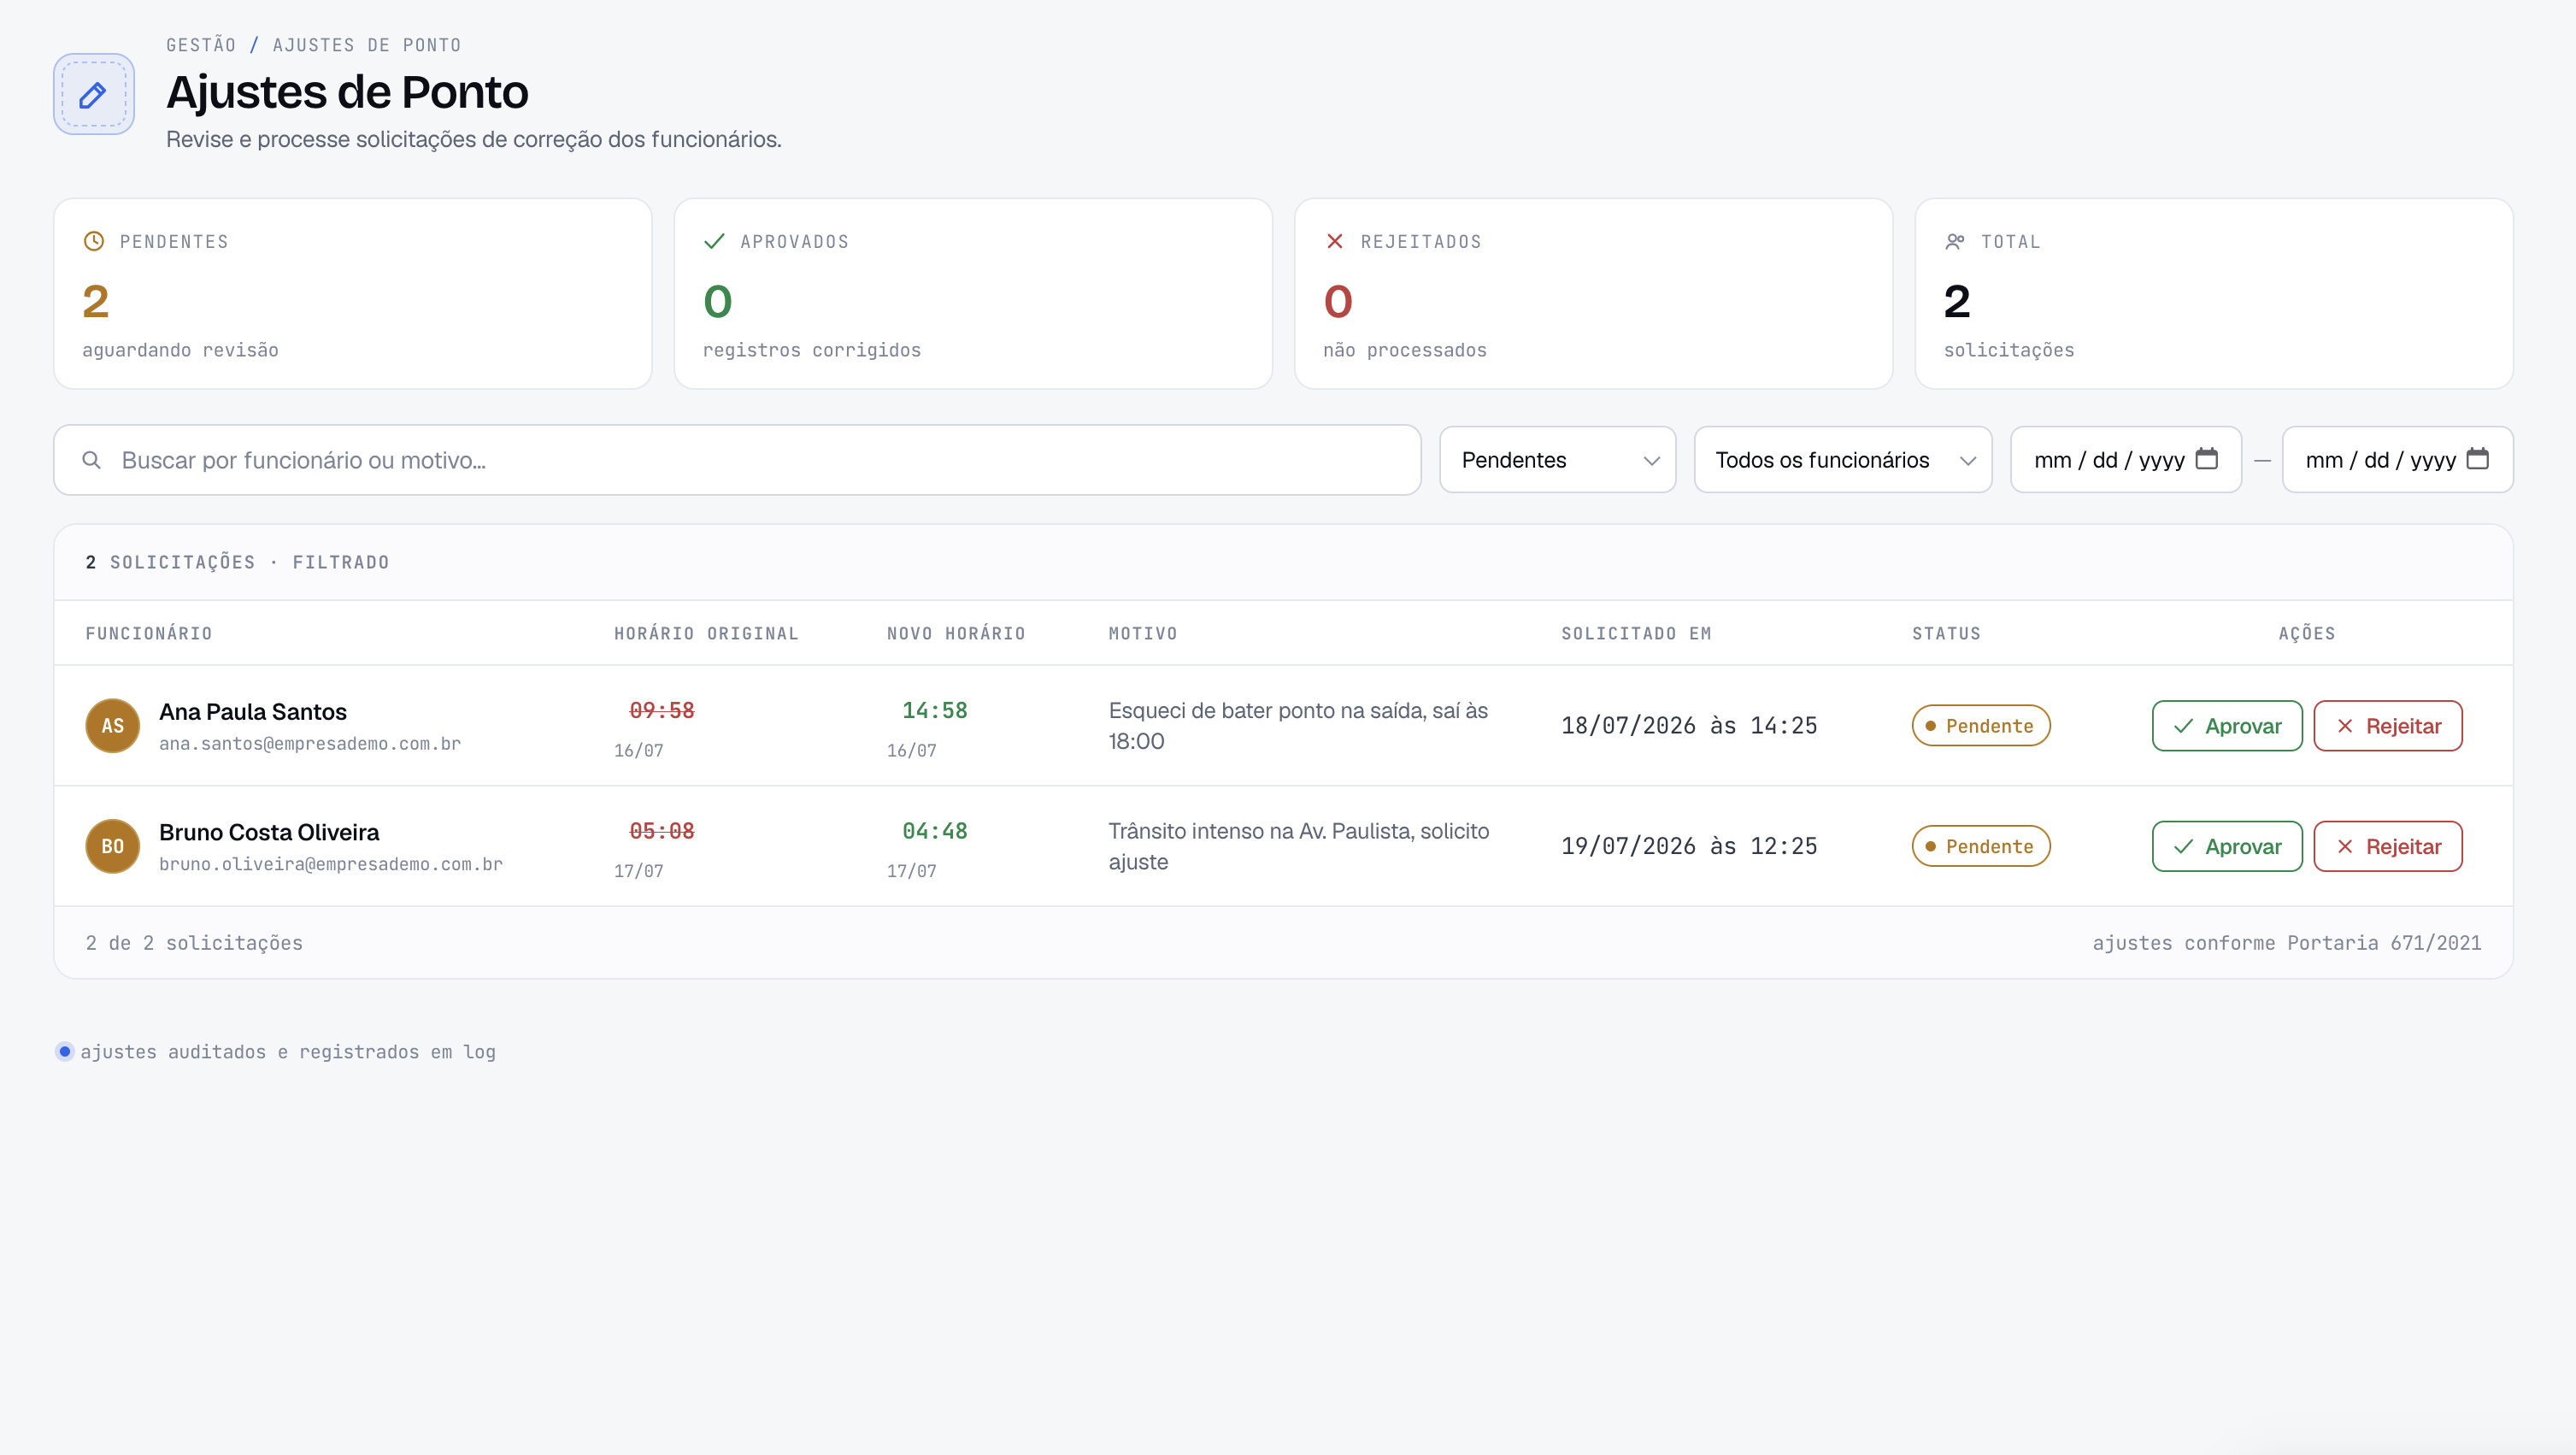Click the Aprovados summary card

[973, 294]
